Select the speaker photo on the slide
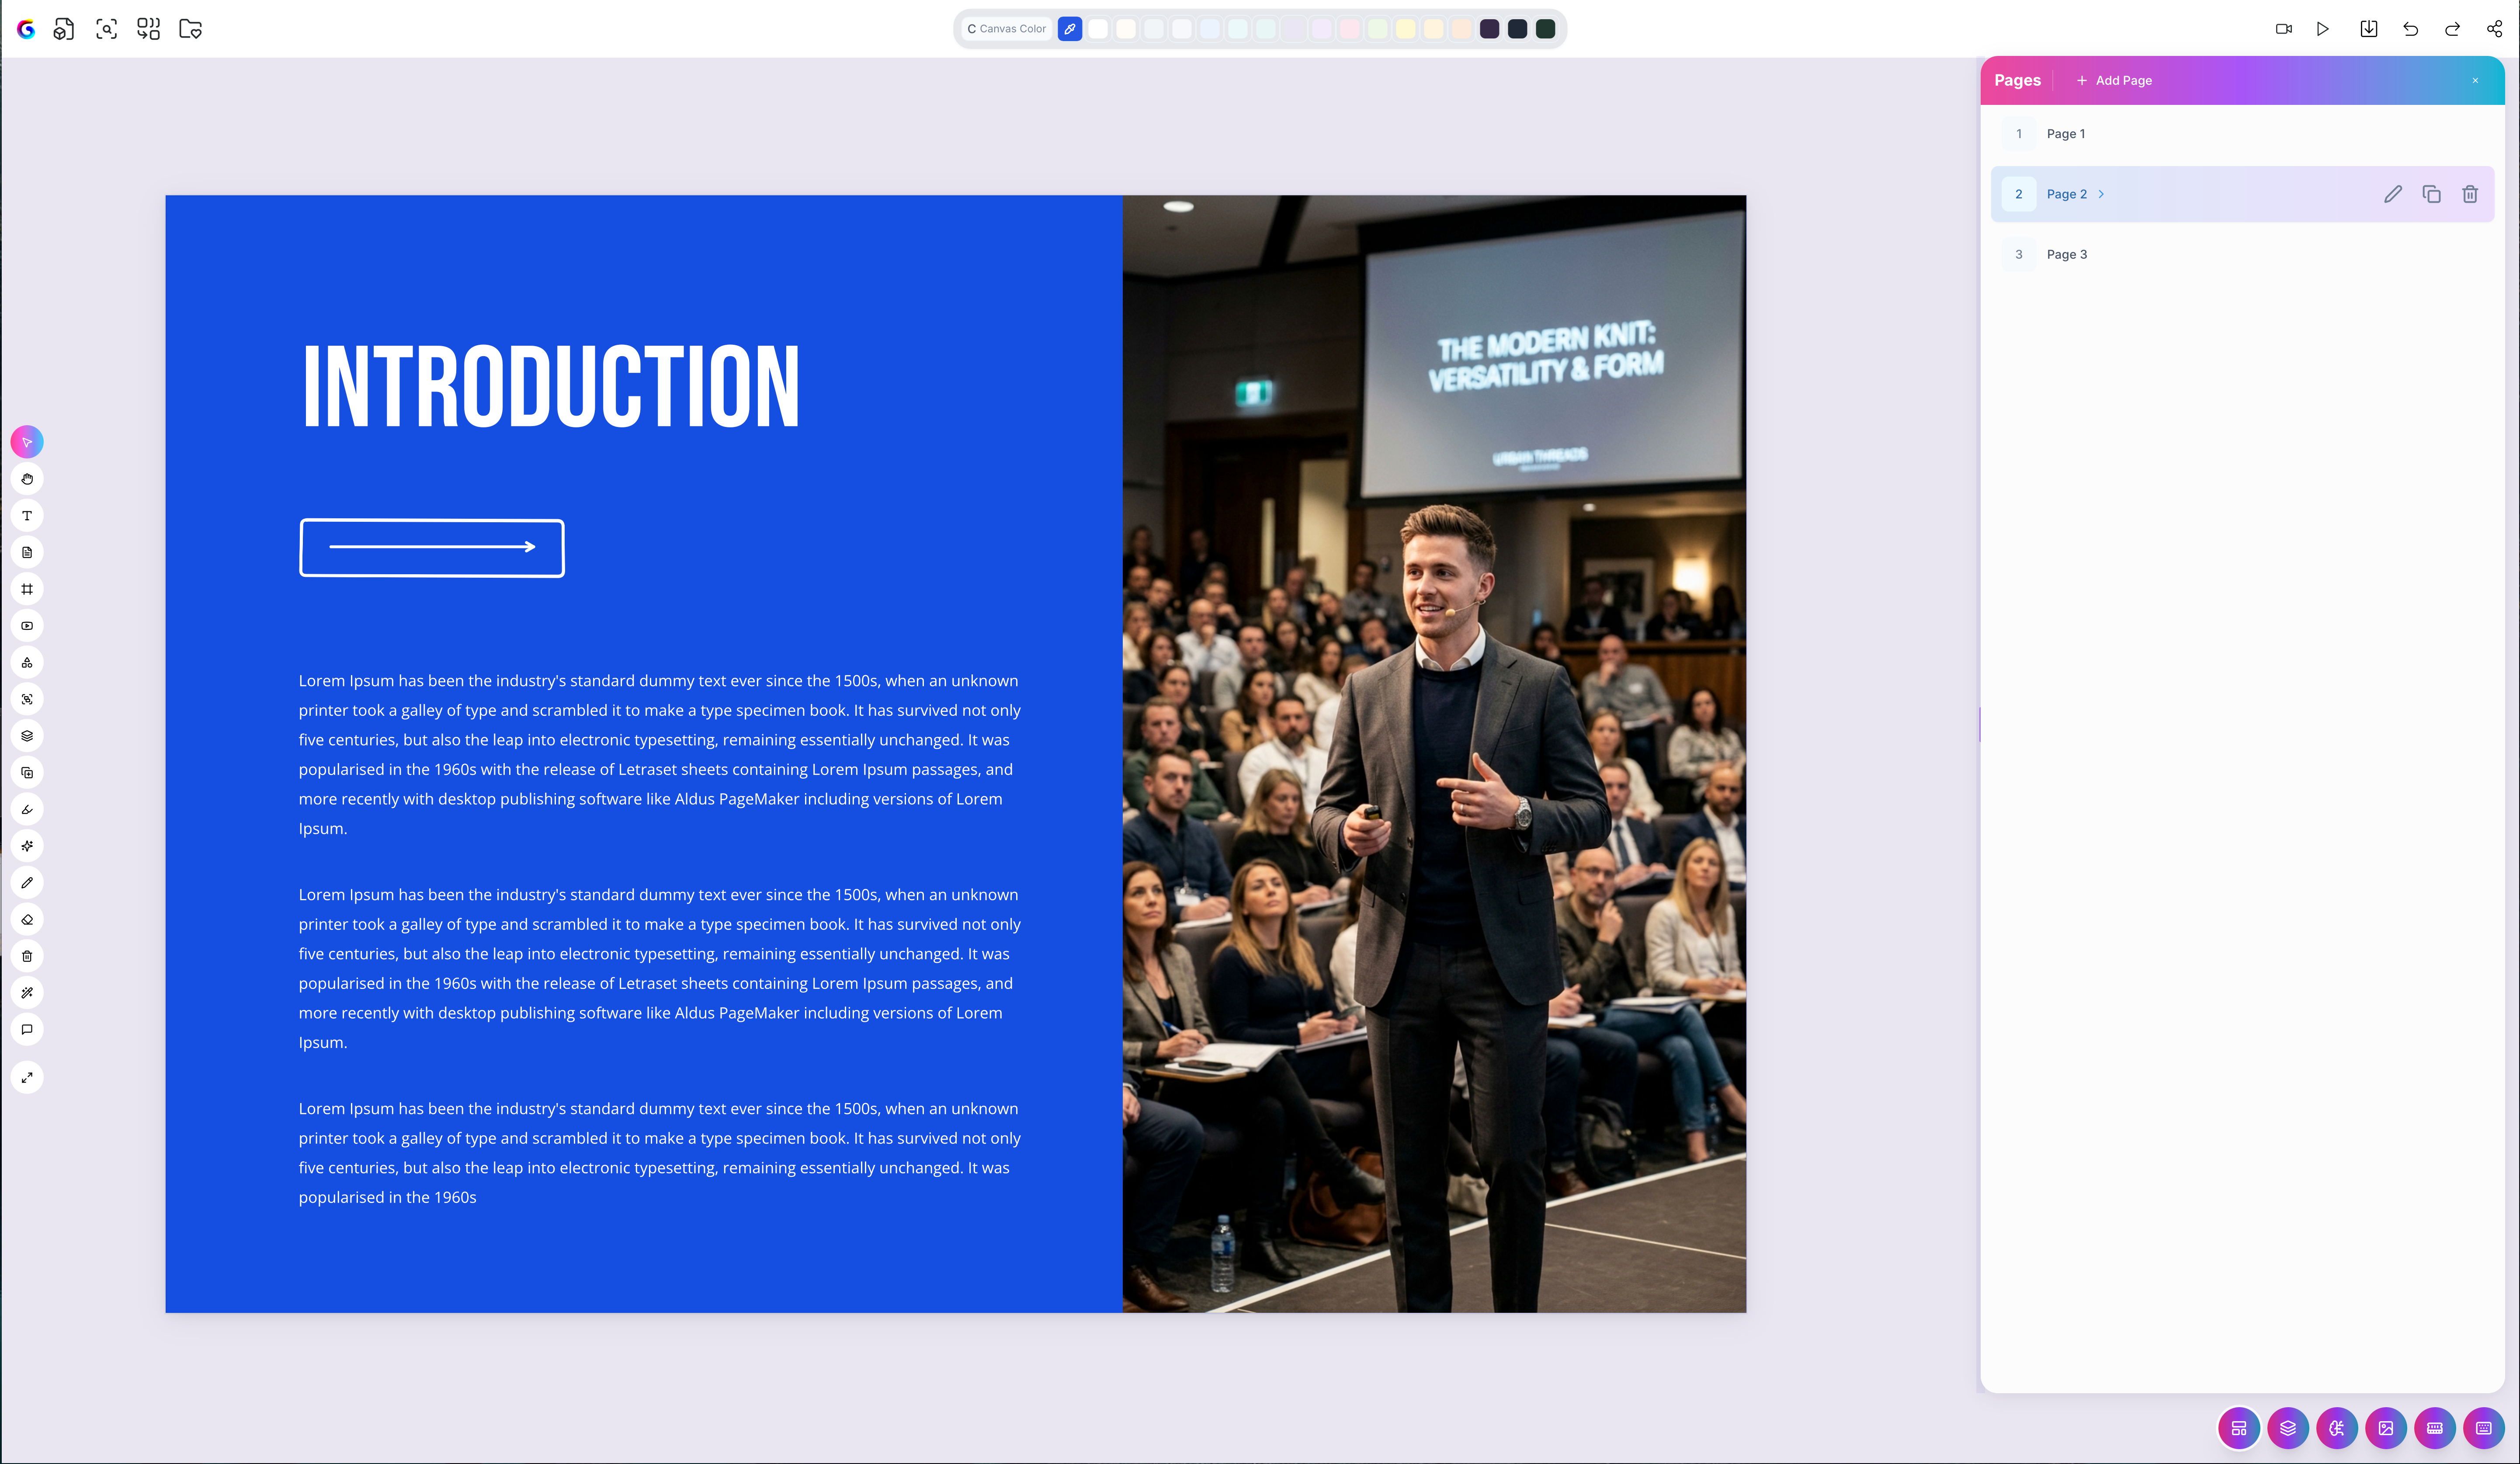Viewport: 2520px width, 1464px height. 1434,754
